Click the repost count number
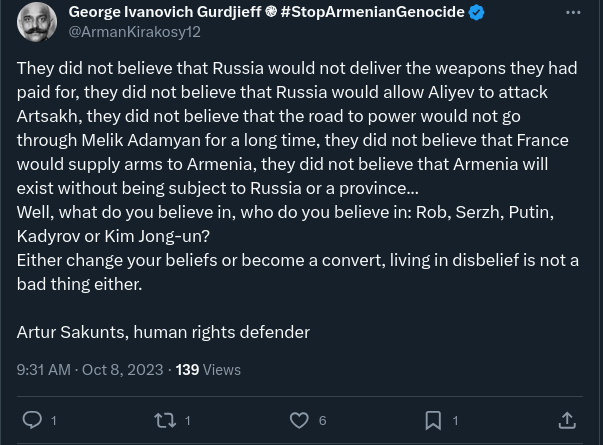Viewport: 603px width, 445px height. [188, 421]
